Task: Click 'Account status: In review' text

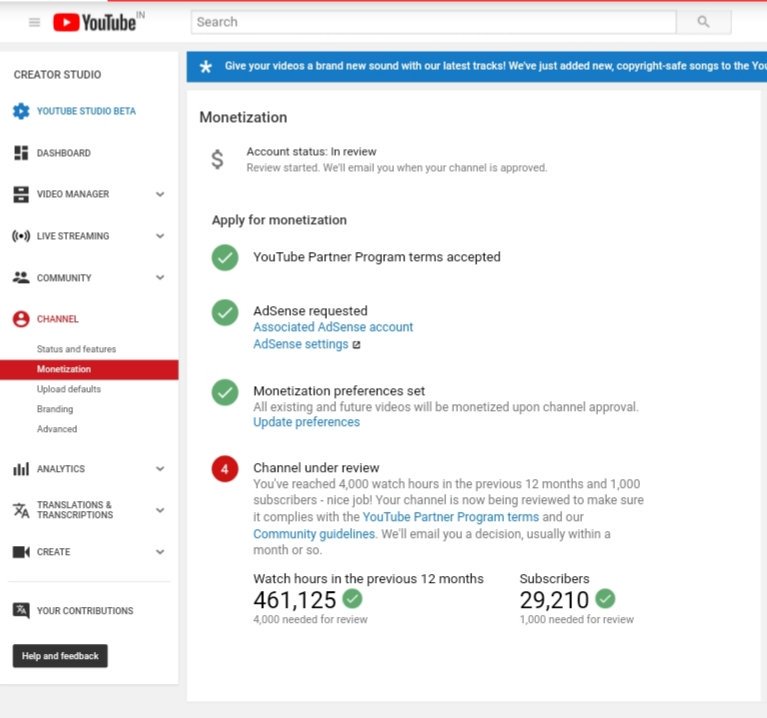Action: point(312,152)
